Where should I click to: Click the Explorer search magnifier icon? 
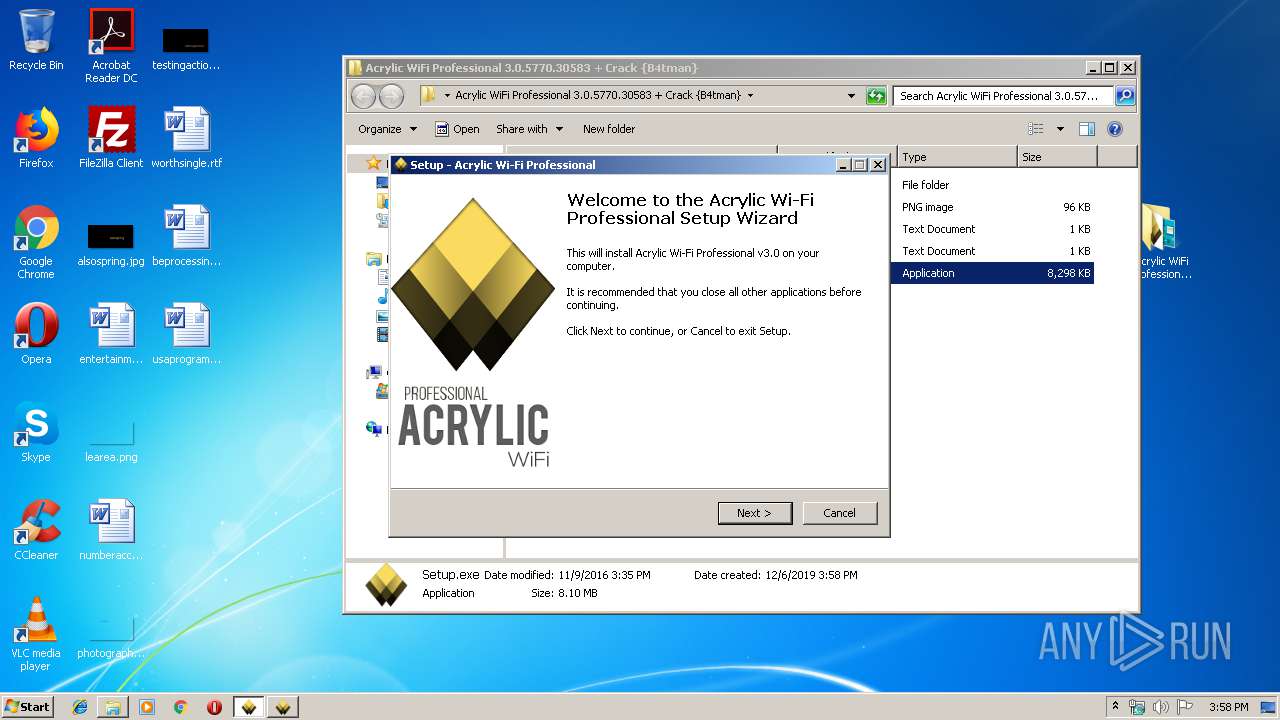[x=1125, y=96]
